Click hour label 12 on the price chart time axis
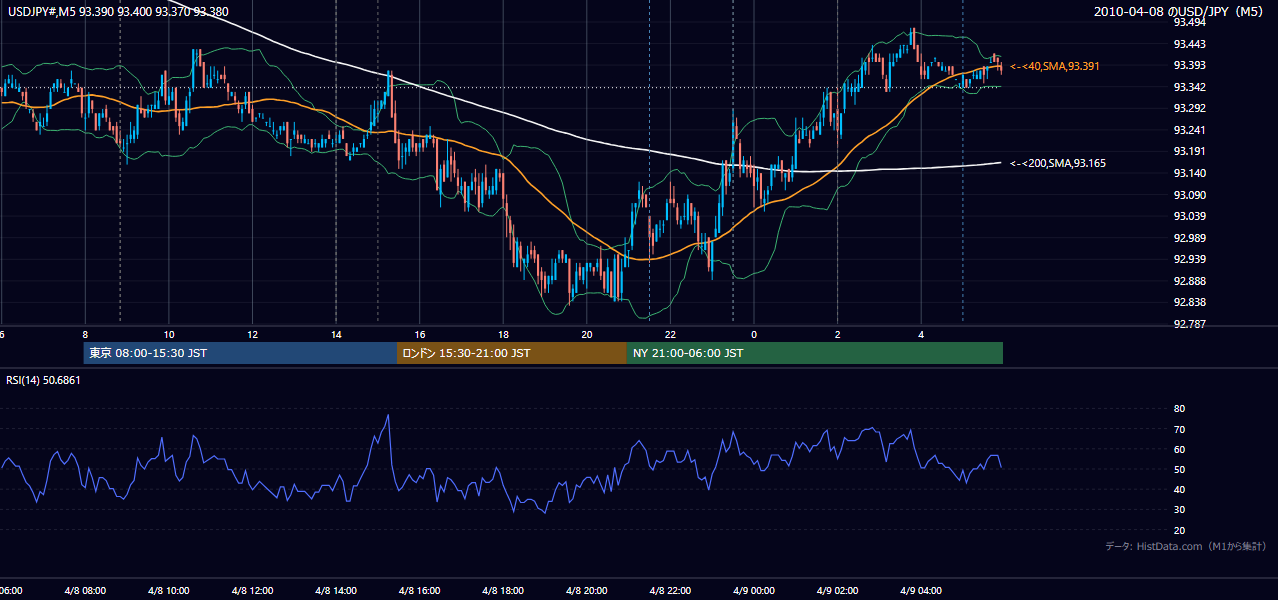This screenshot has width=1278, height=600. click(252, 335)
